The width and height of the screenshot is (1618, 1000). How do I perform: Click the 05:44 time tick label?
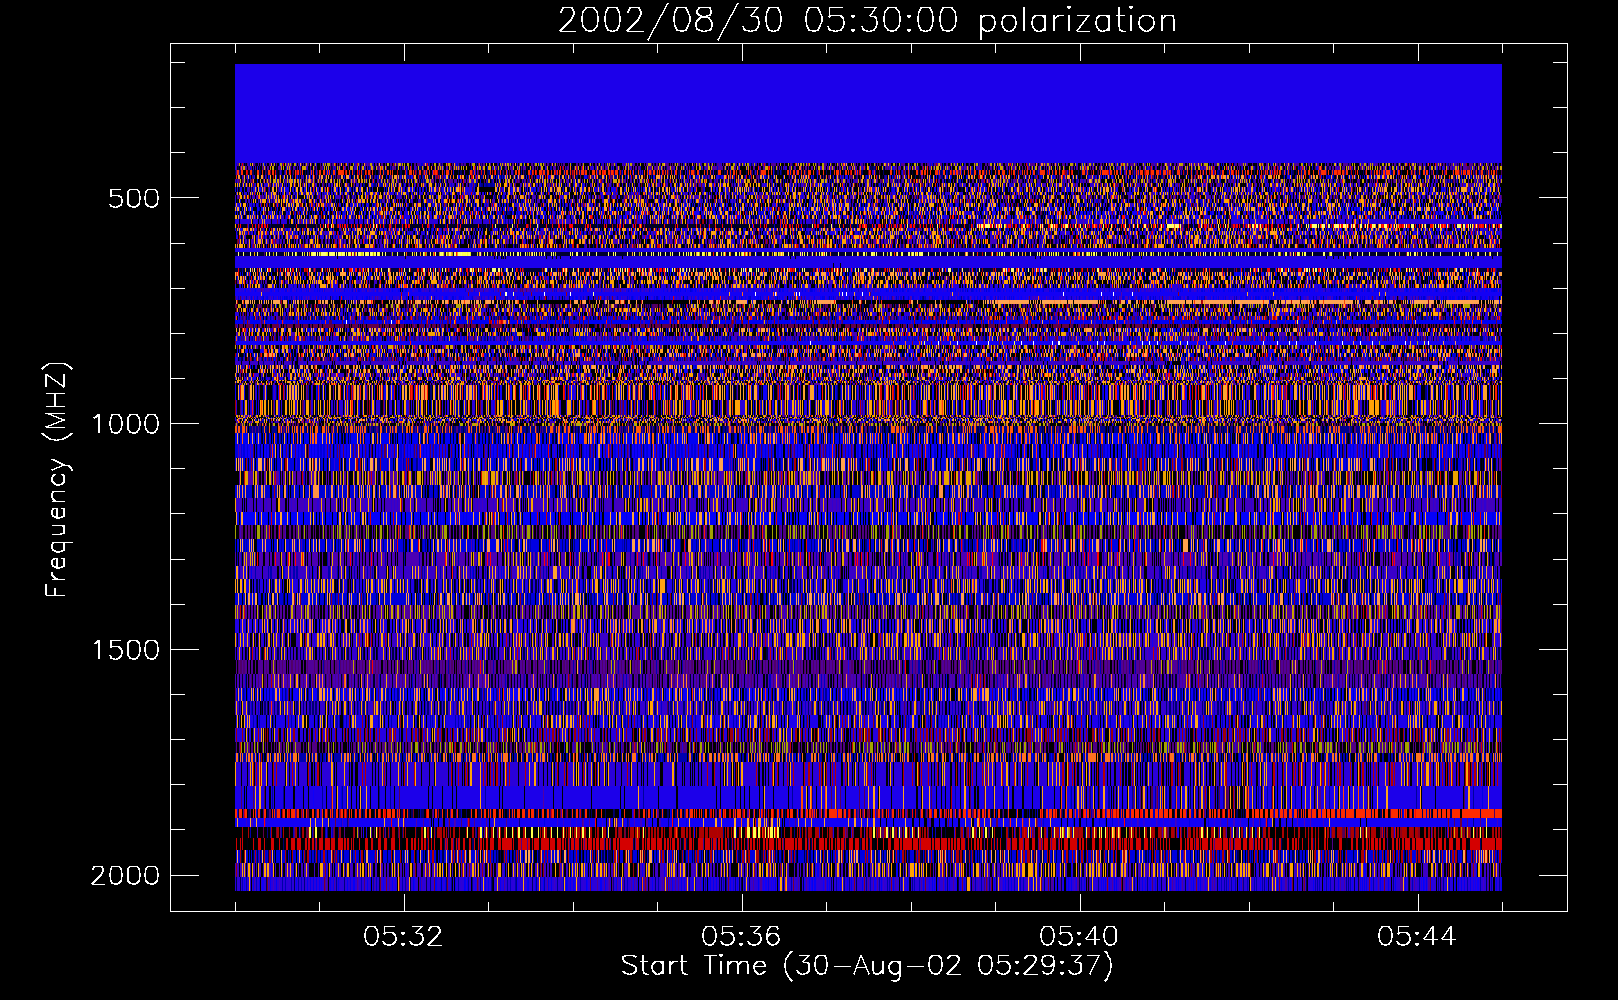(1418, 937)
